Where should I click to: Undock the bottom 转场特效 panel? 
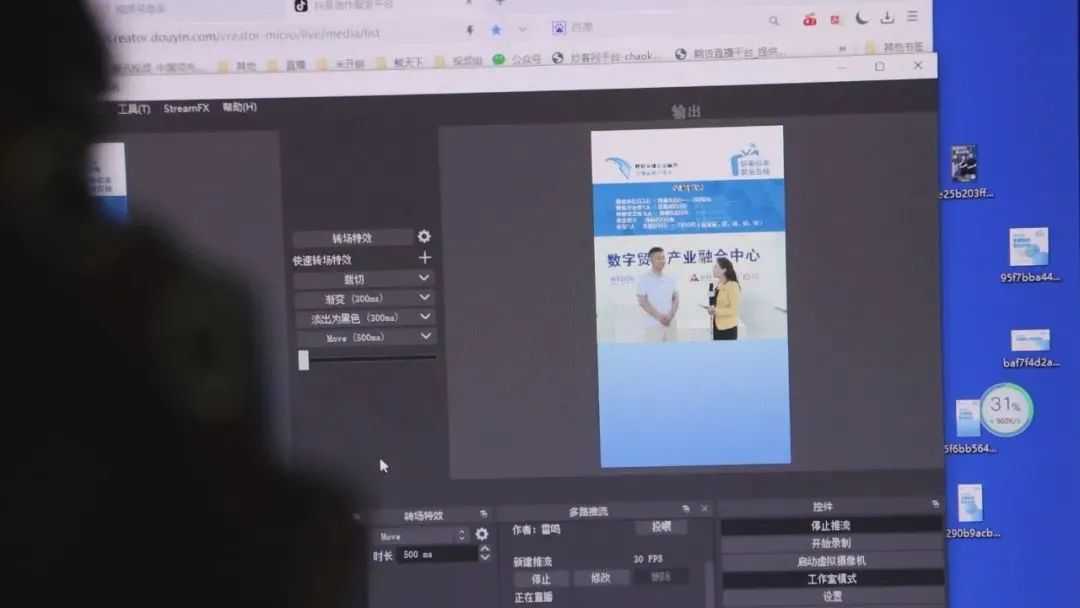click(484, 514)
